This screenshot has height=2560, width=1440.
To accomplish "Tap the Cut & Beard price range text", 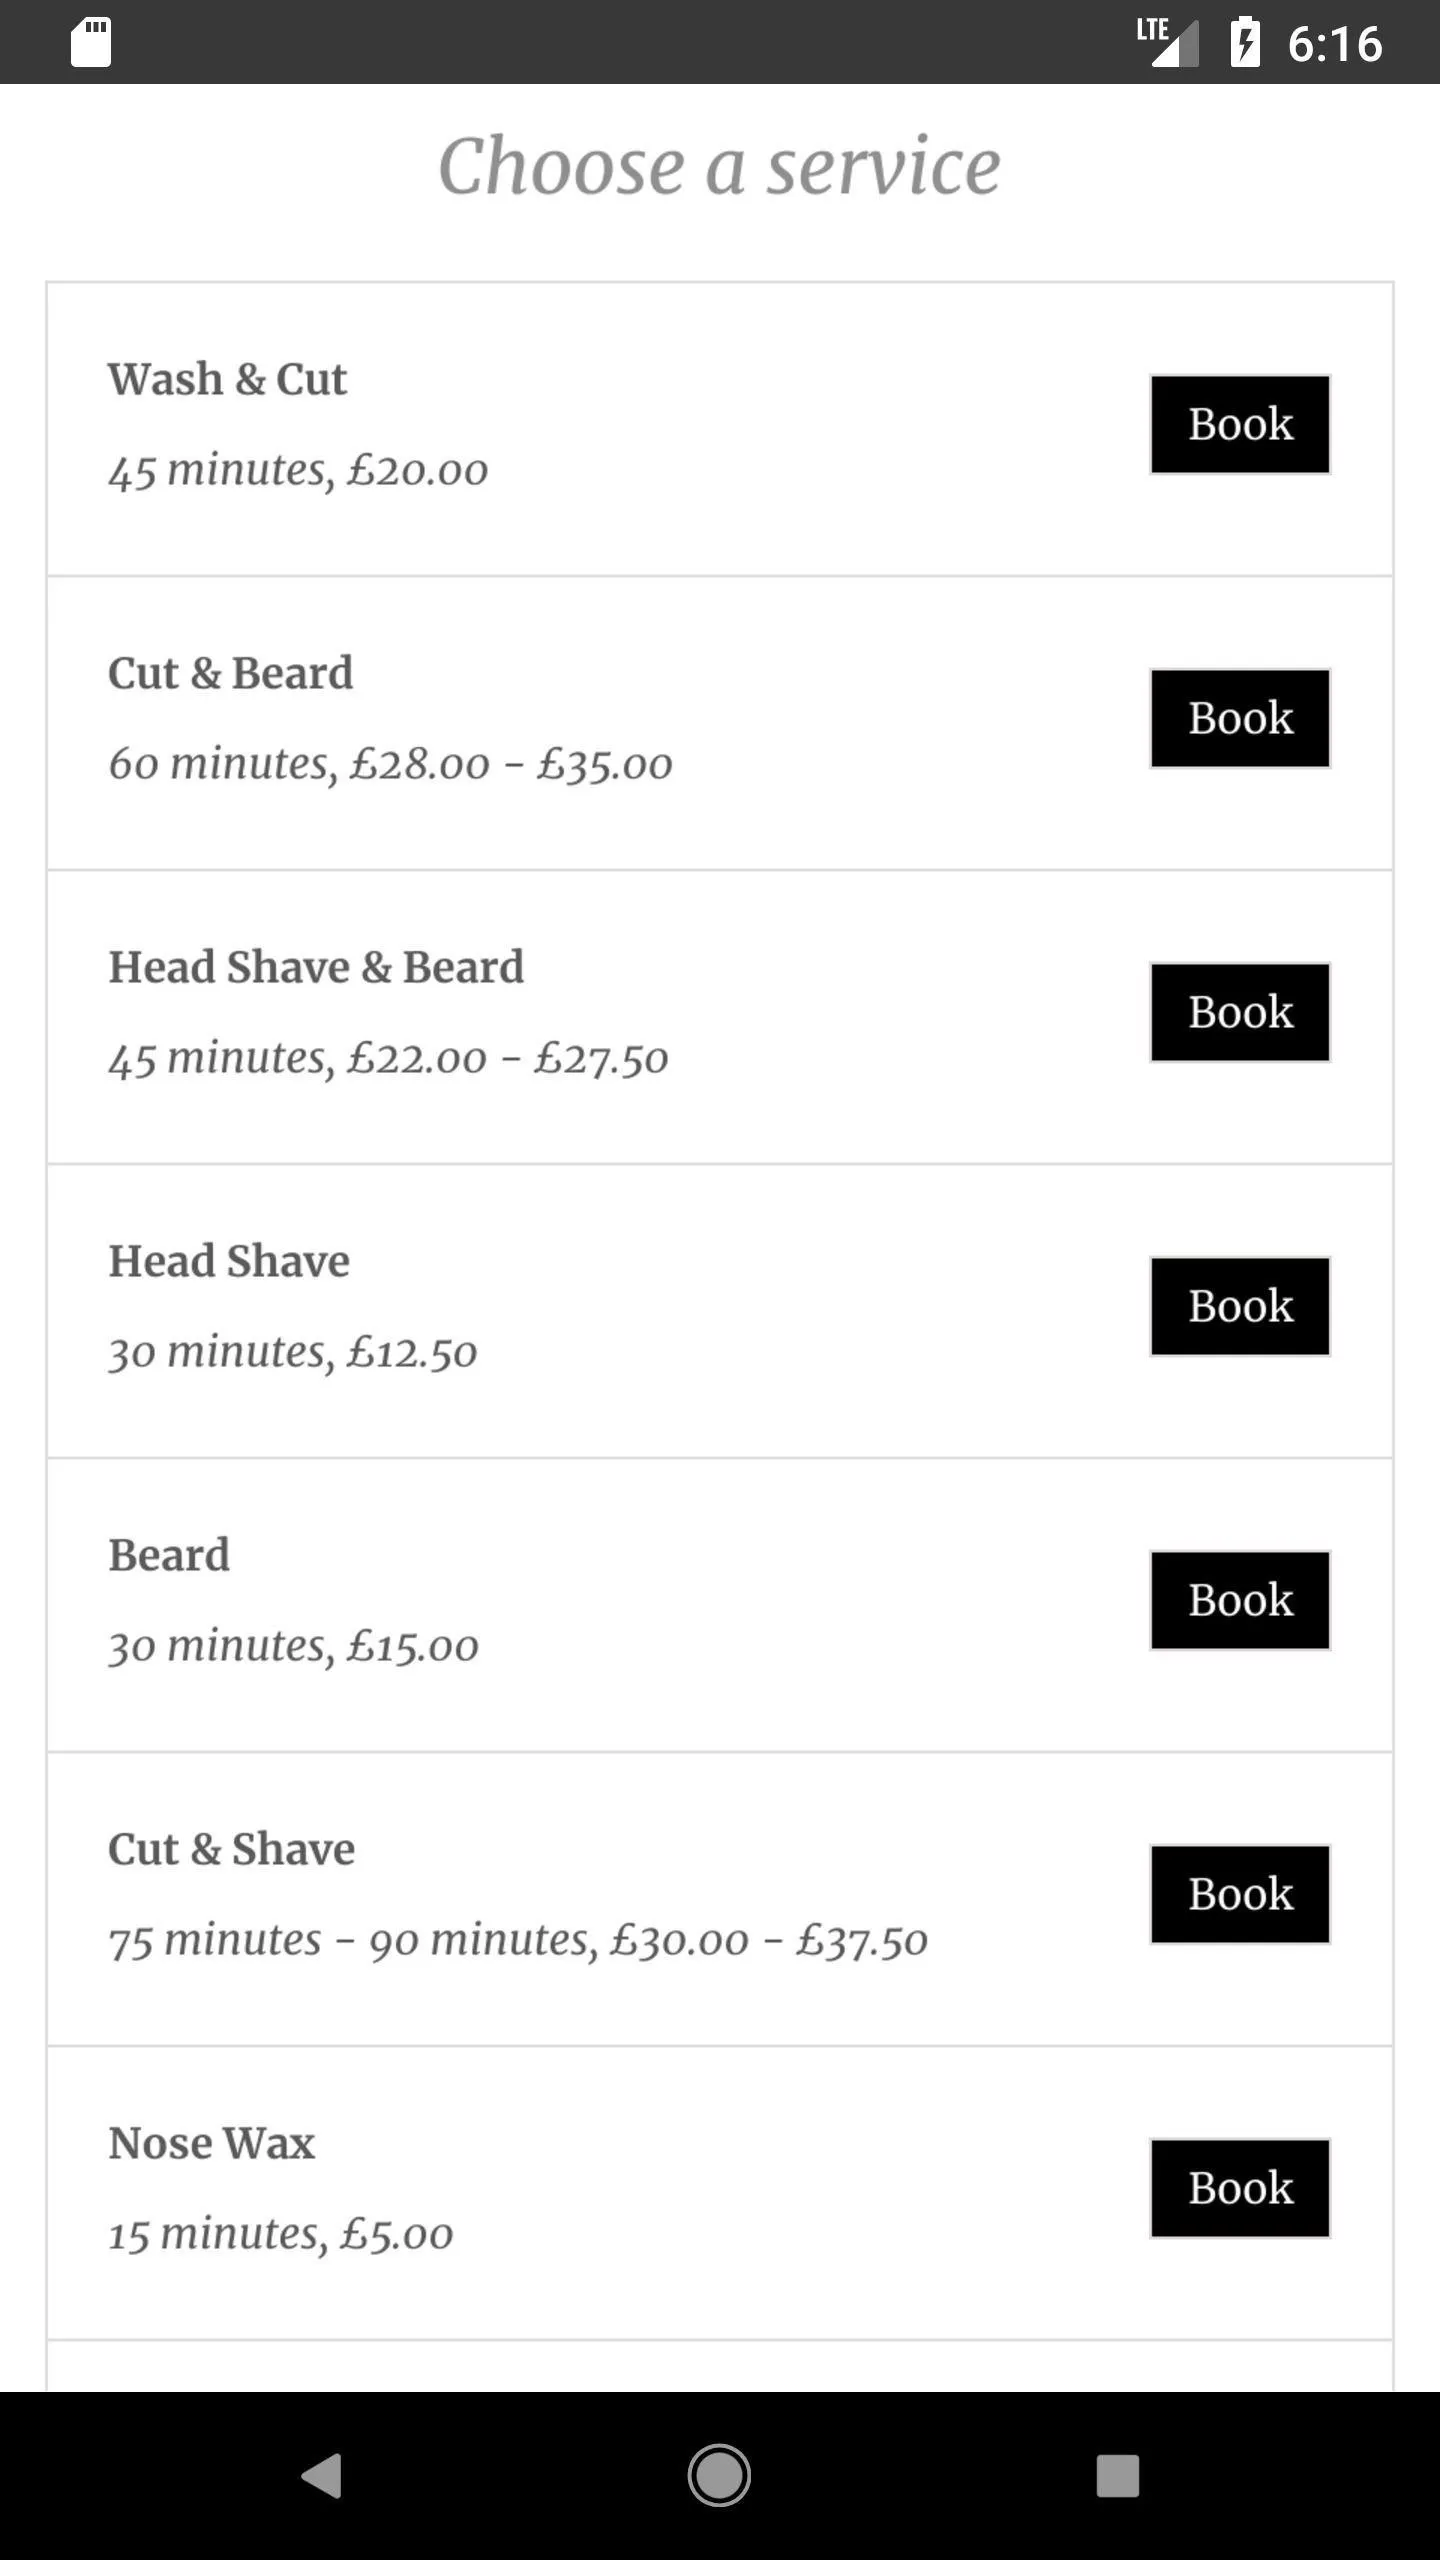I will (390, 765).
